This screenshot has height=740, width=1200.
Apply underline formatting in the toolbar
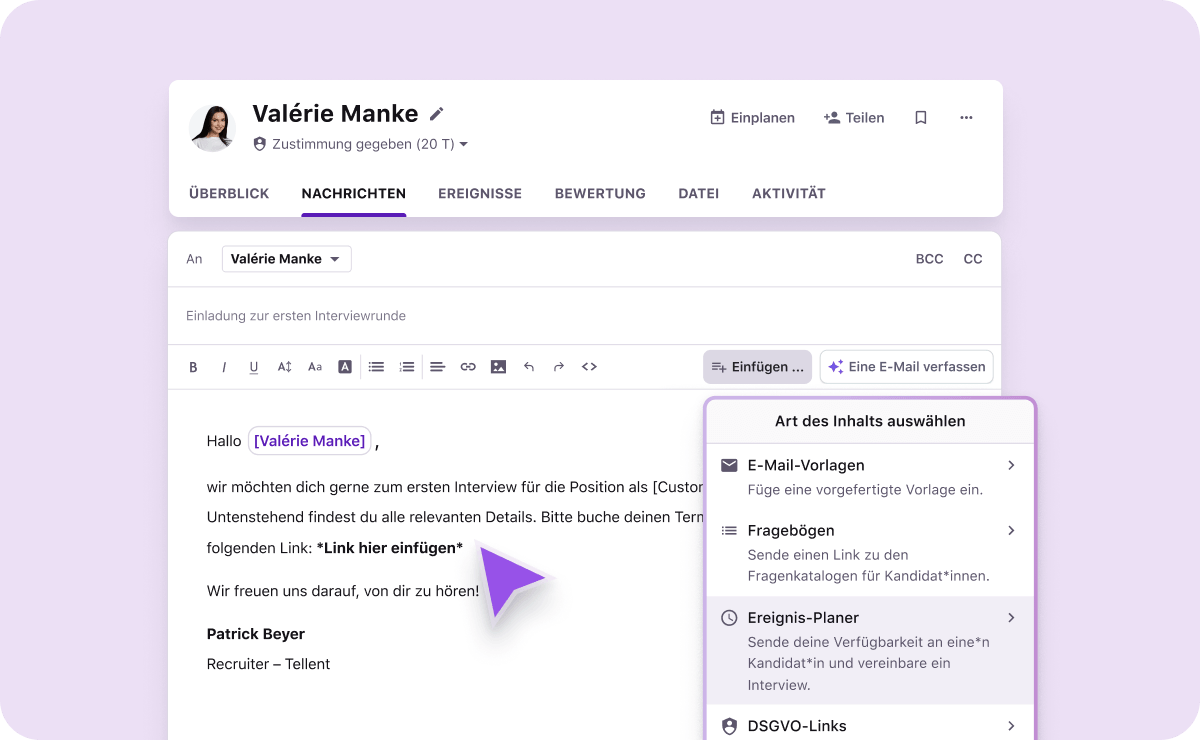point(254,367)
